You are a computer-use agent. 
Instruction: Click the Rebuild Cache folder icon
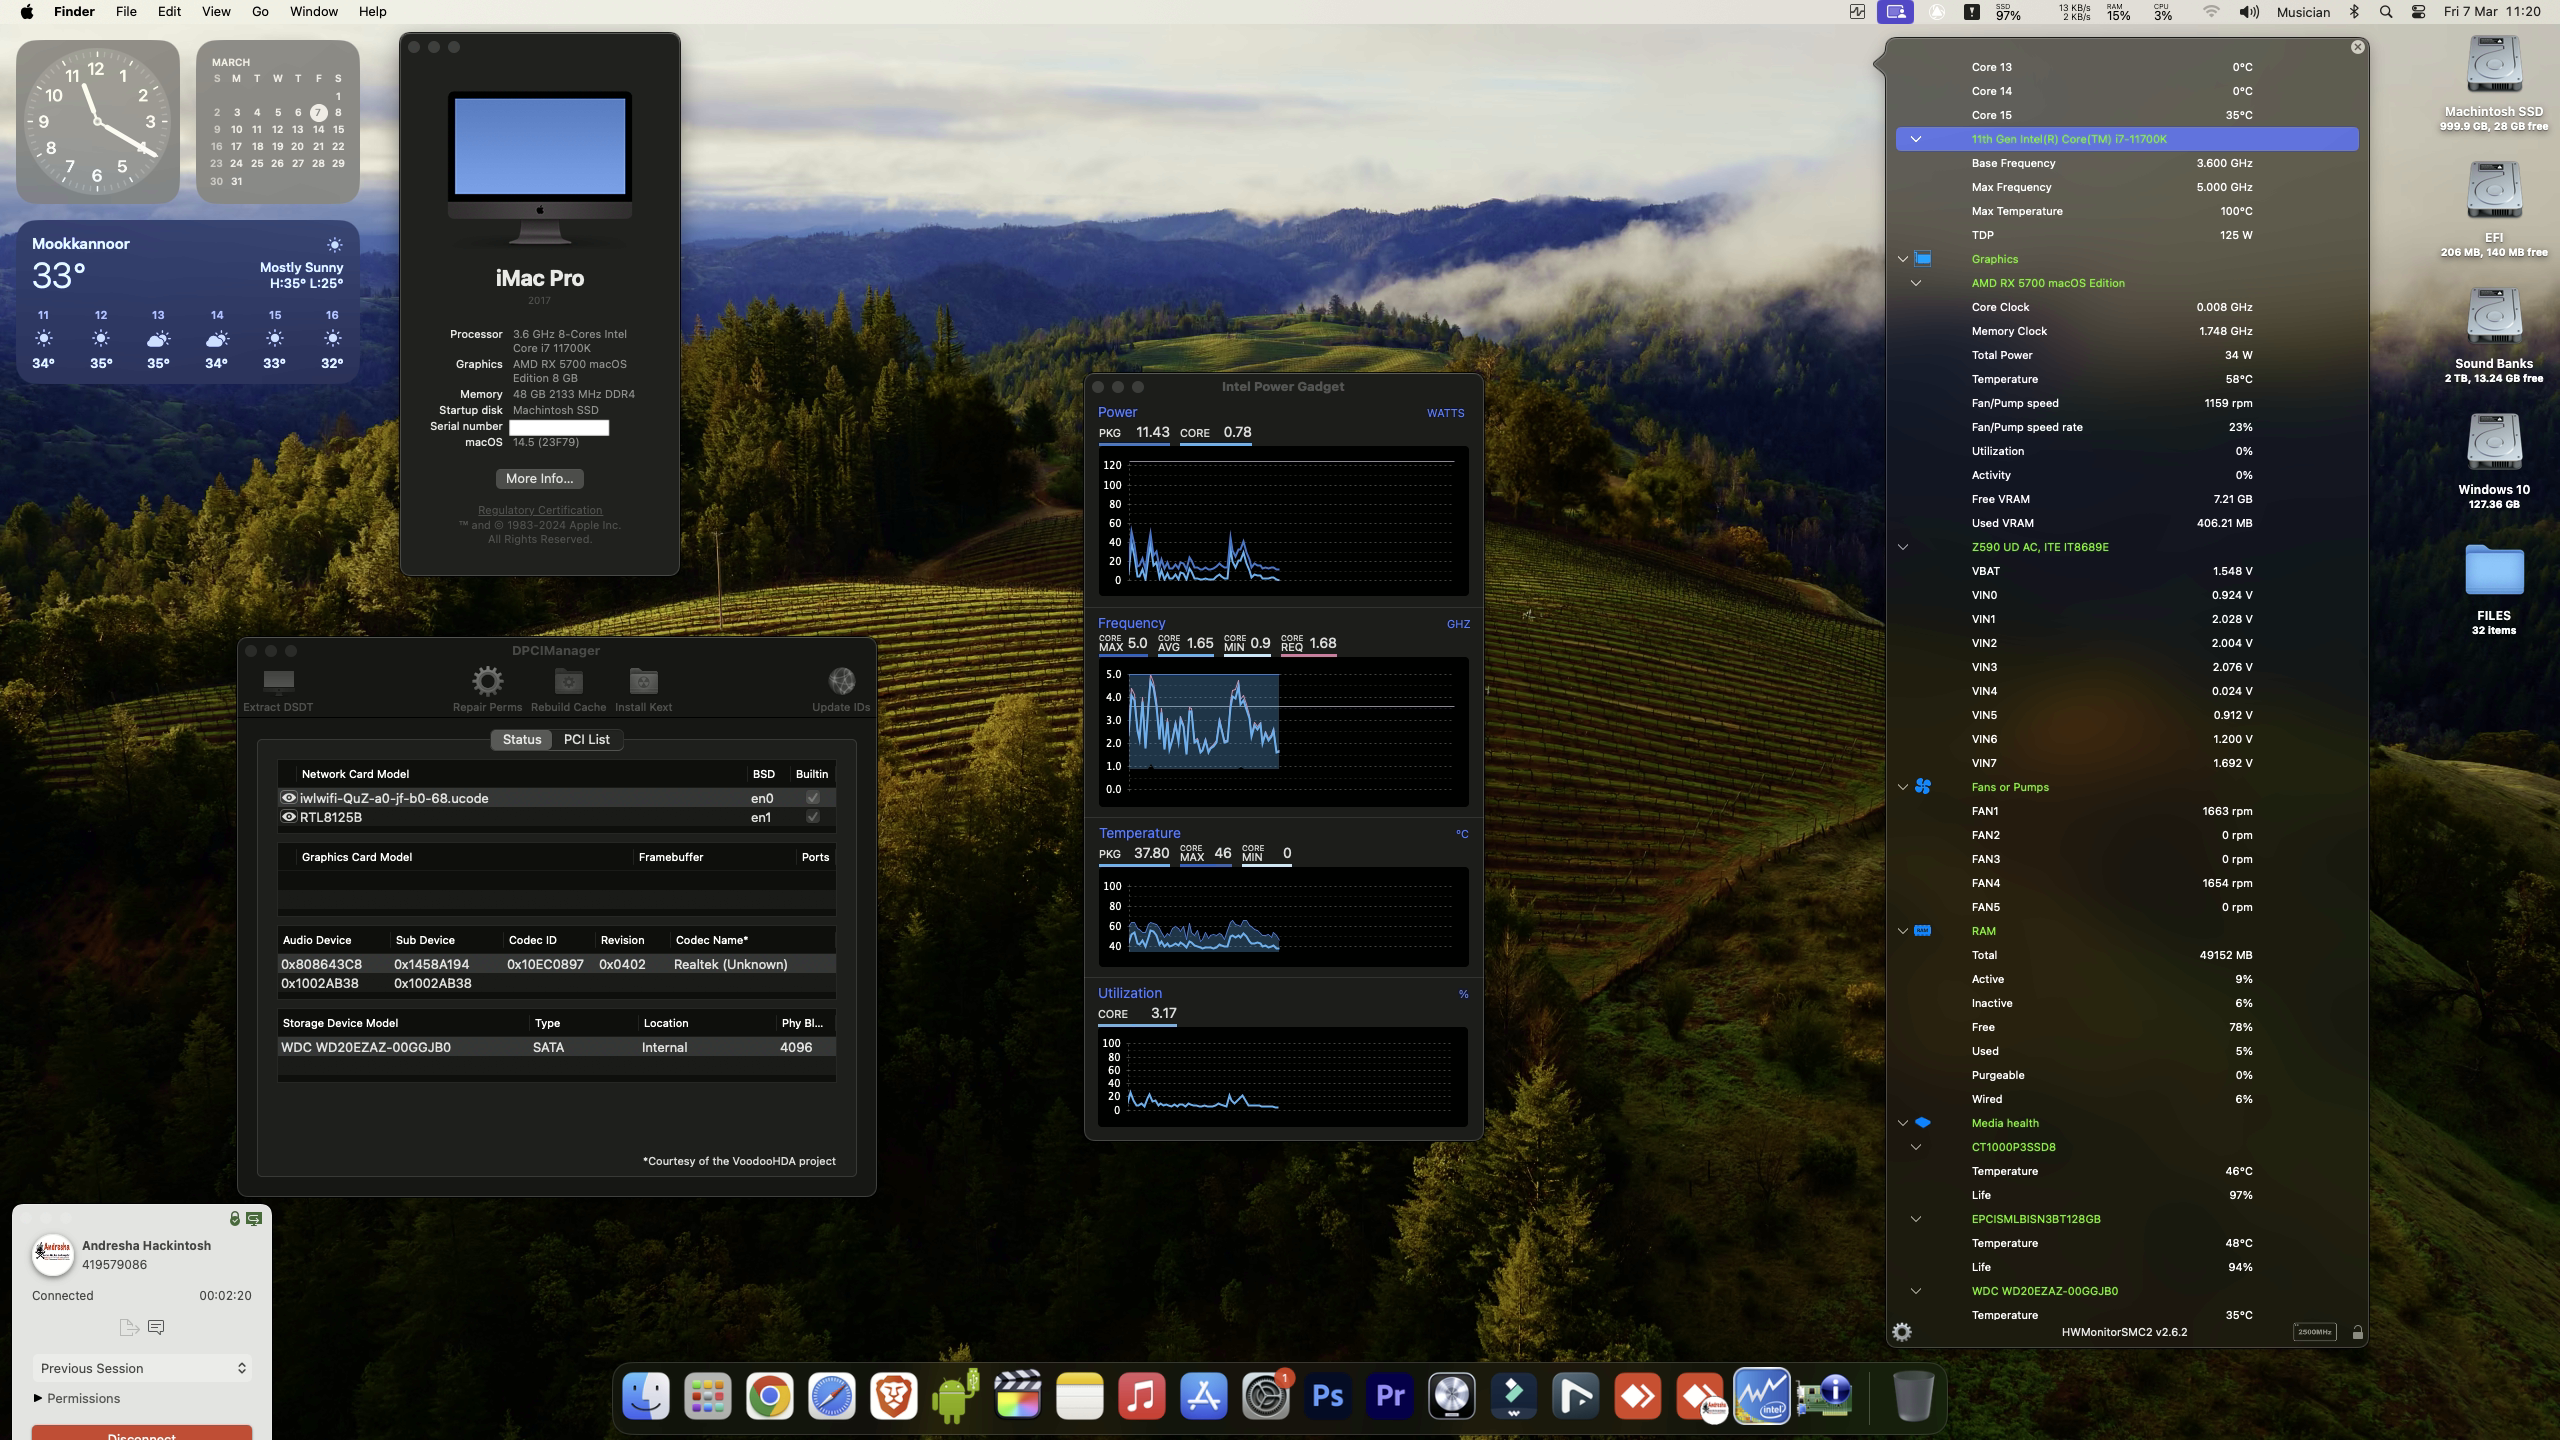[x=566, y=681]
